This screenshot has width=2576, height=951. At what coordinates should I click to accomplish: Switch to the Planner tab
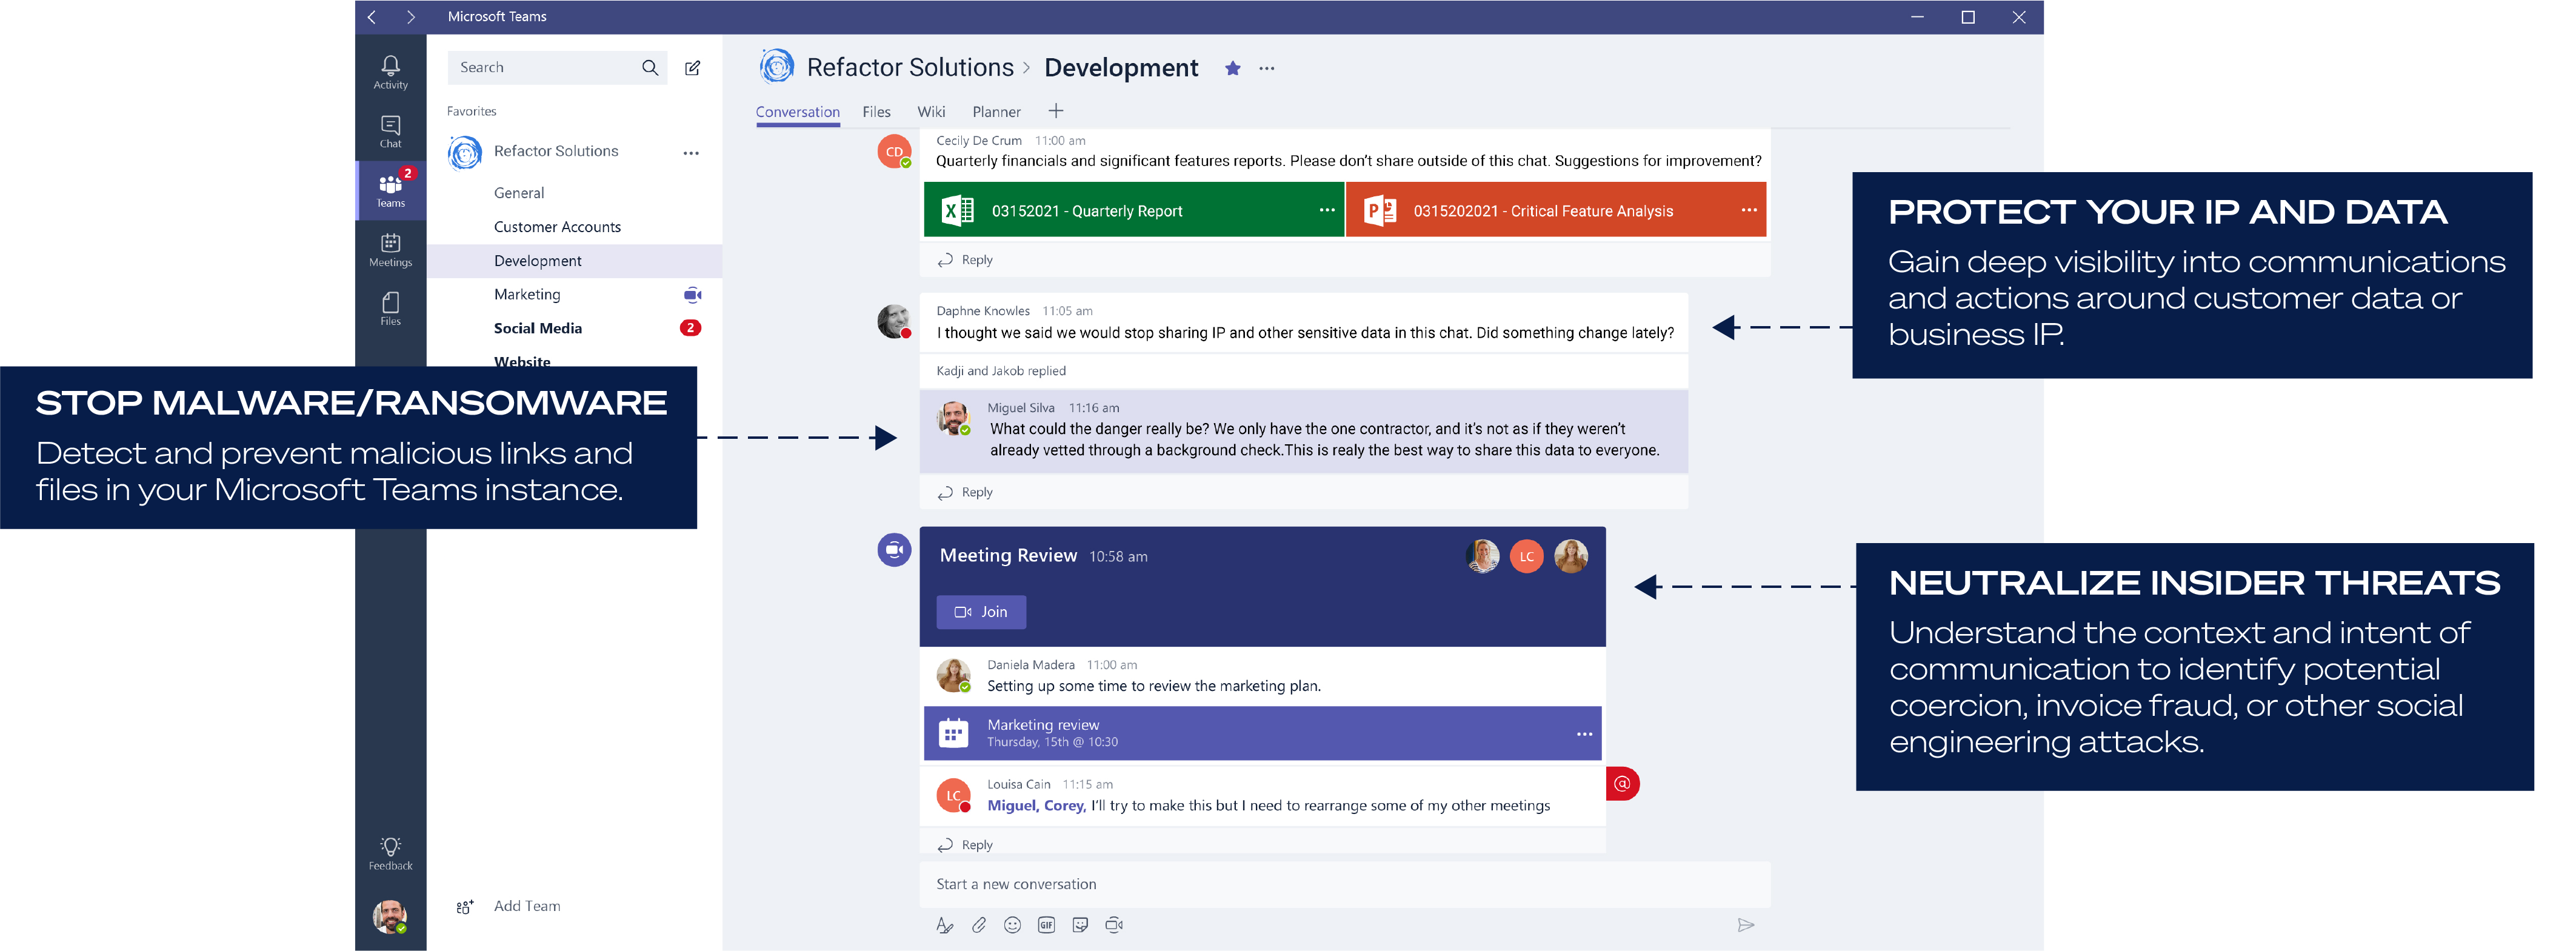(x=996, y=112)
